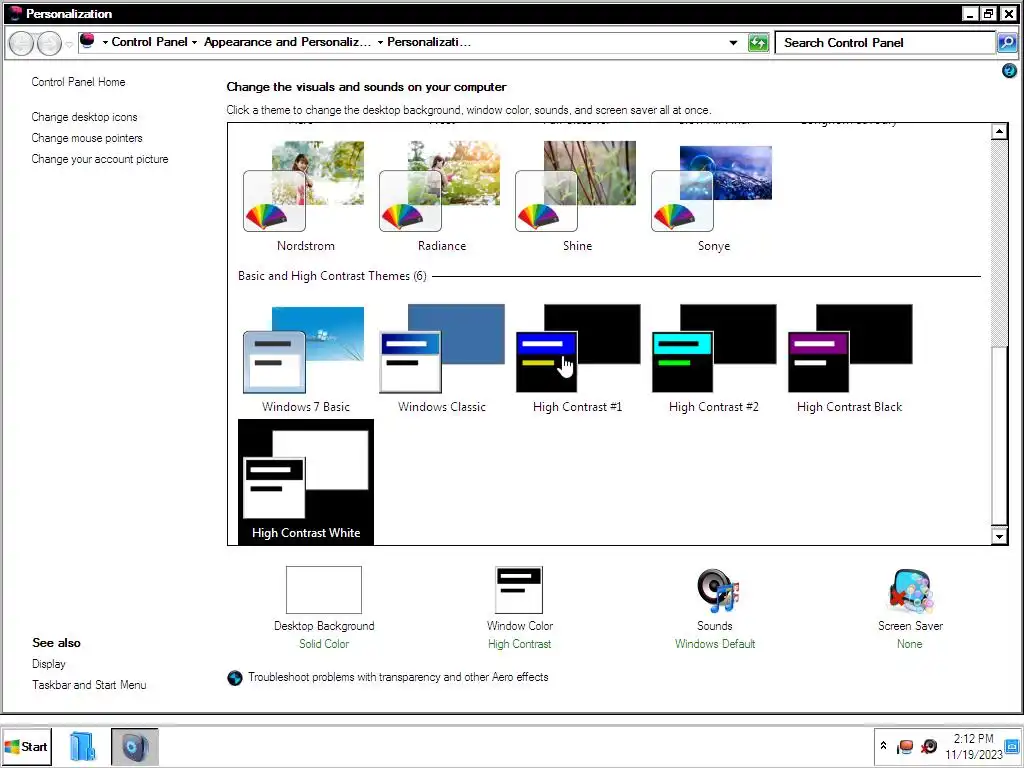Click the Solid Color link
The width and height of the screenshot is (1024, 768).
[324, 644]
